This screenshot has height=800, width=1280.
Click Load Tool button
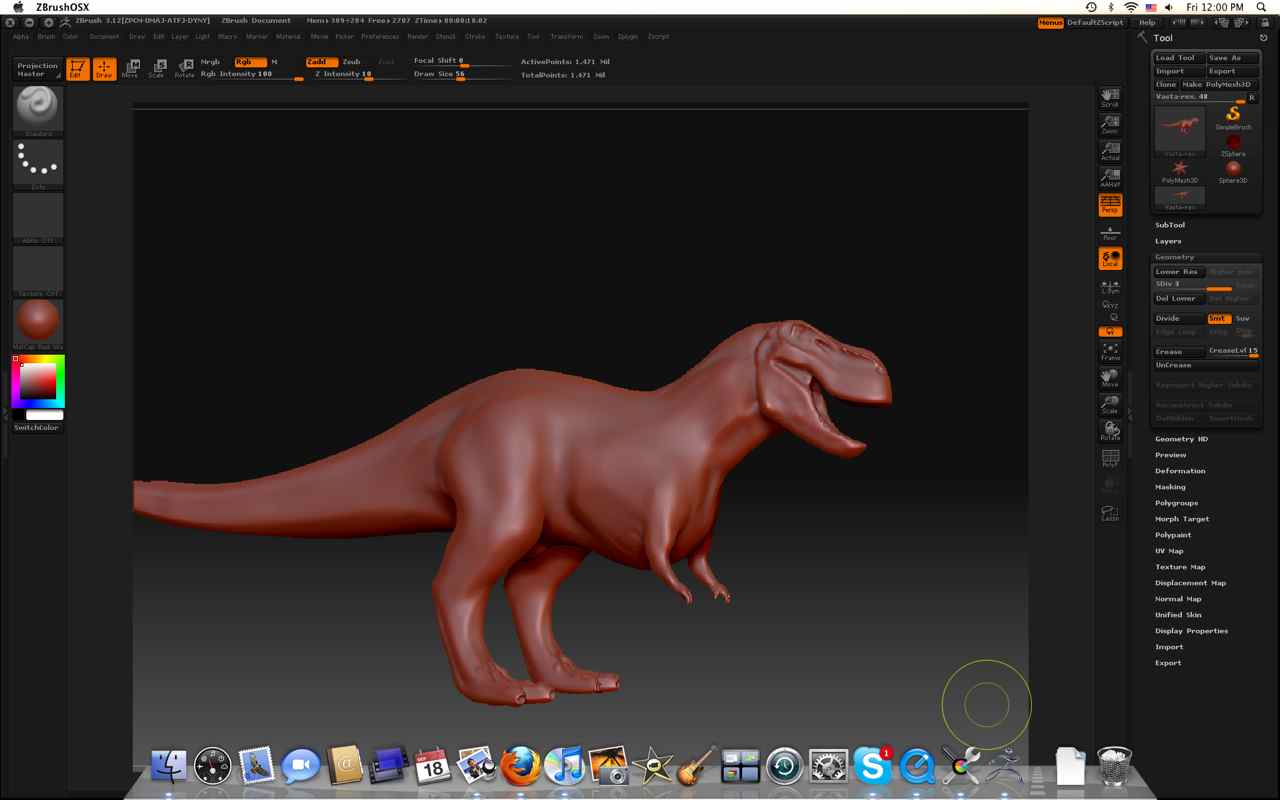(1179, 58)
